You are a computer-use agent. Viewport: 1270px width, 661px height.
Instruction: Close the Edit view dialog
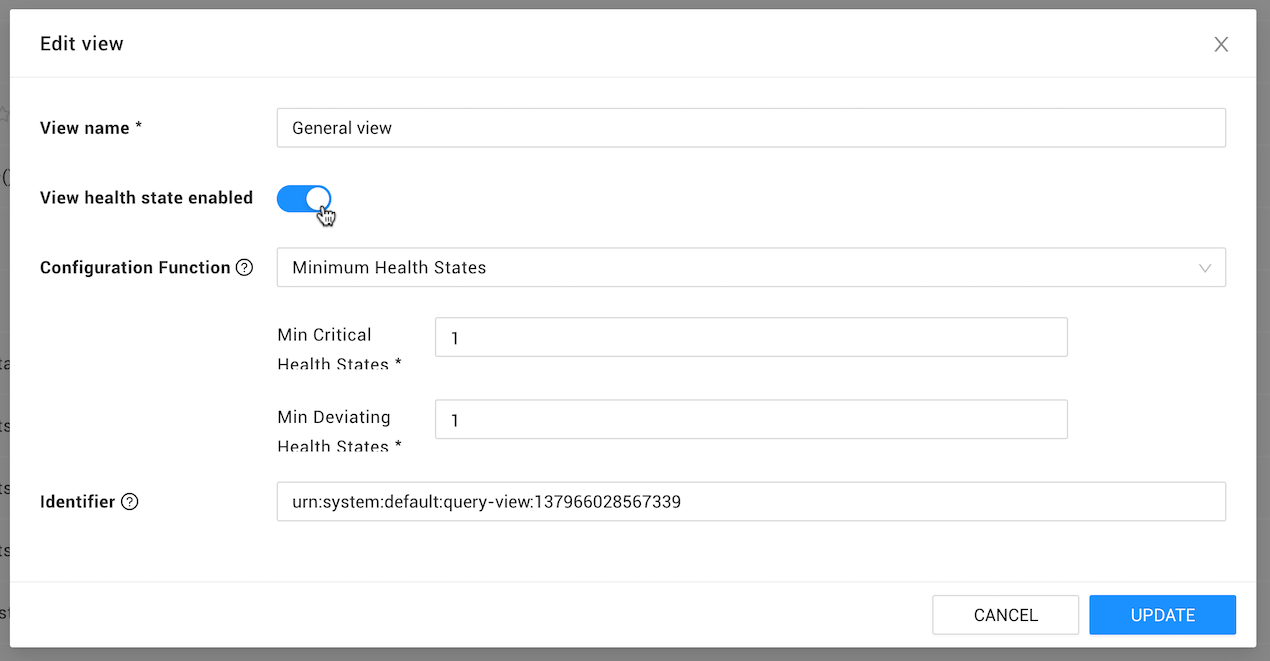click(x=1221, y=44)
